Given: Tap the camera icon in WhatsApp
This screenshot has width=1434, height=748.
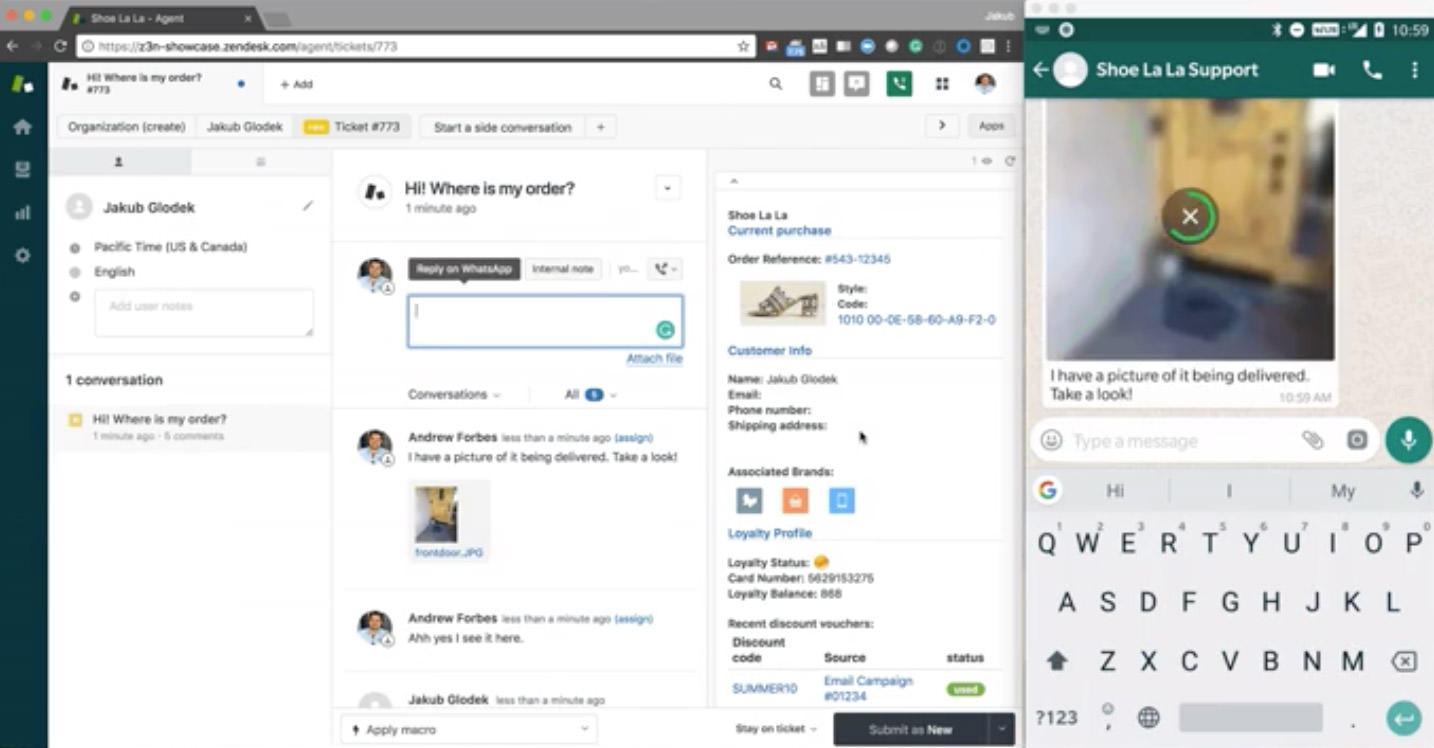Looking at the screenshot, I should pos(1357,440).
